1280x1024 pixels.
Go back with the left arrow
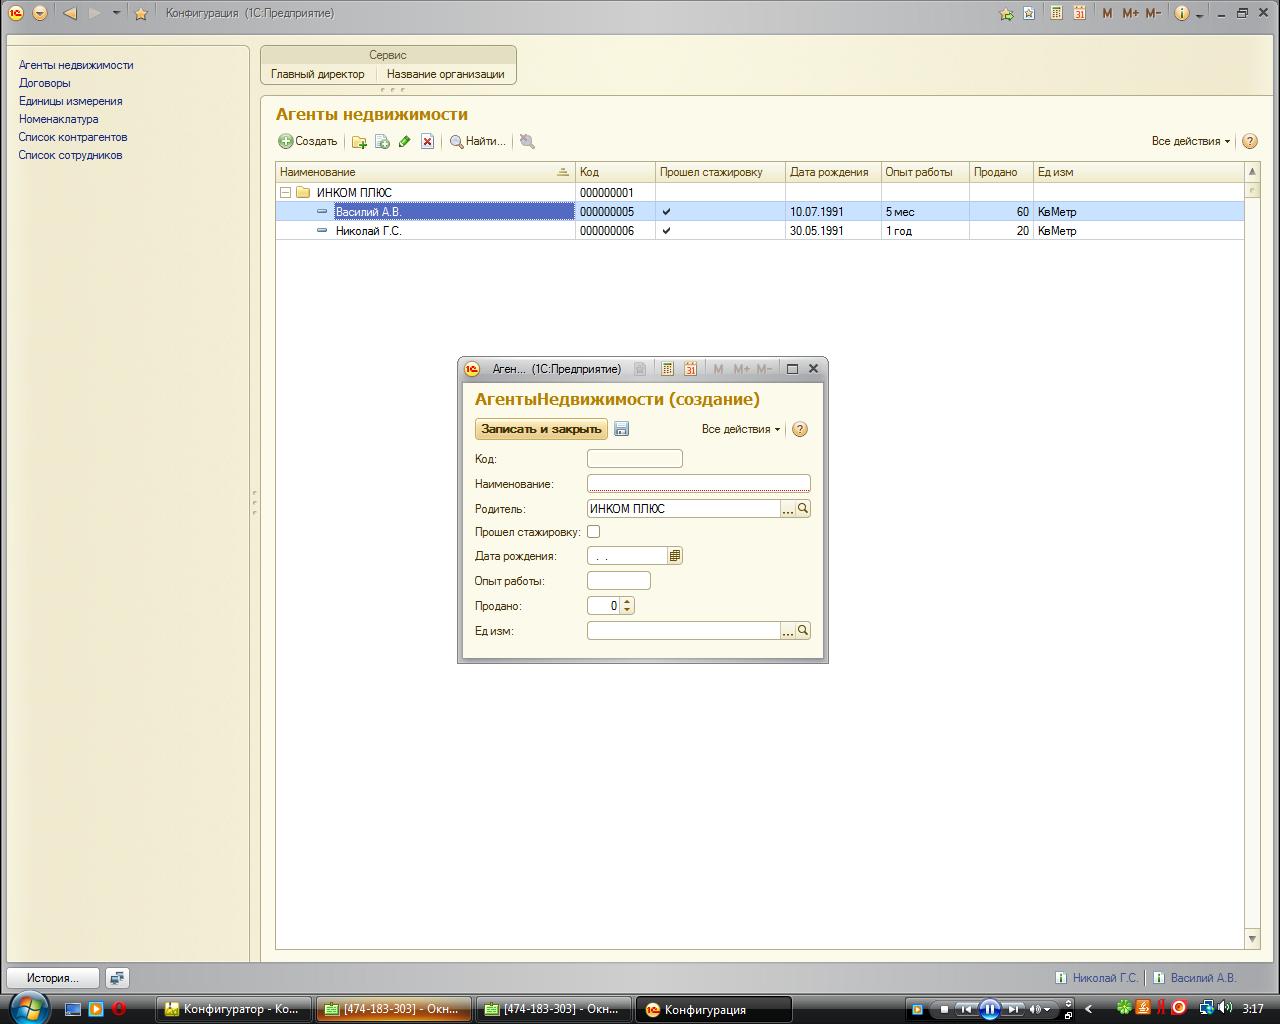point(70,13)
